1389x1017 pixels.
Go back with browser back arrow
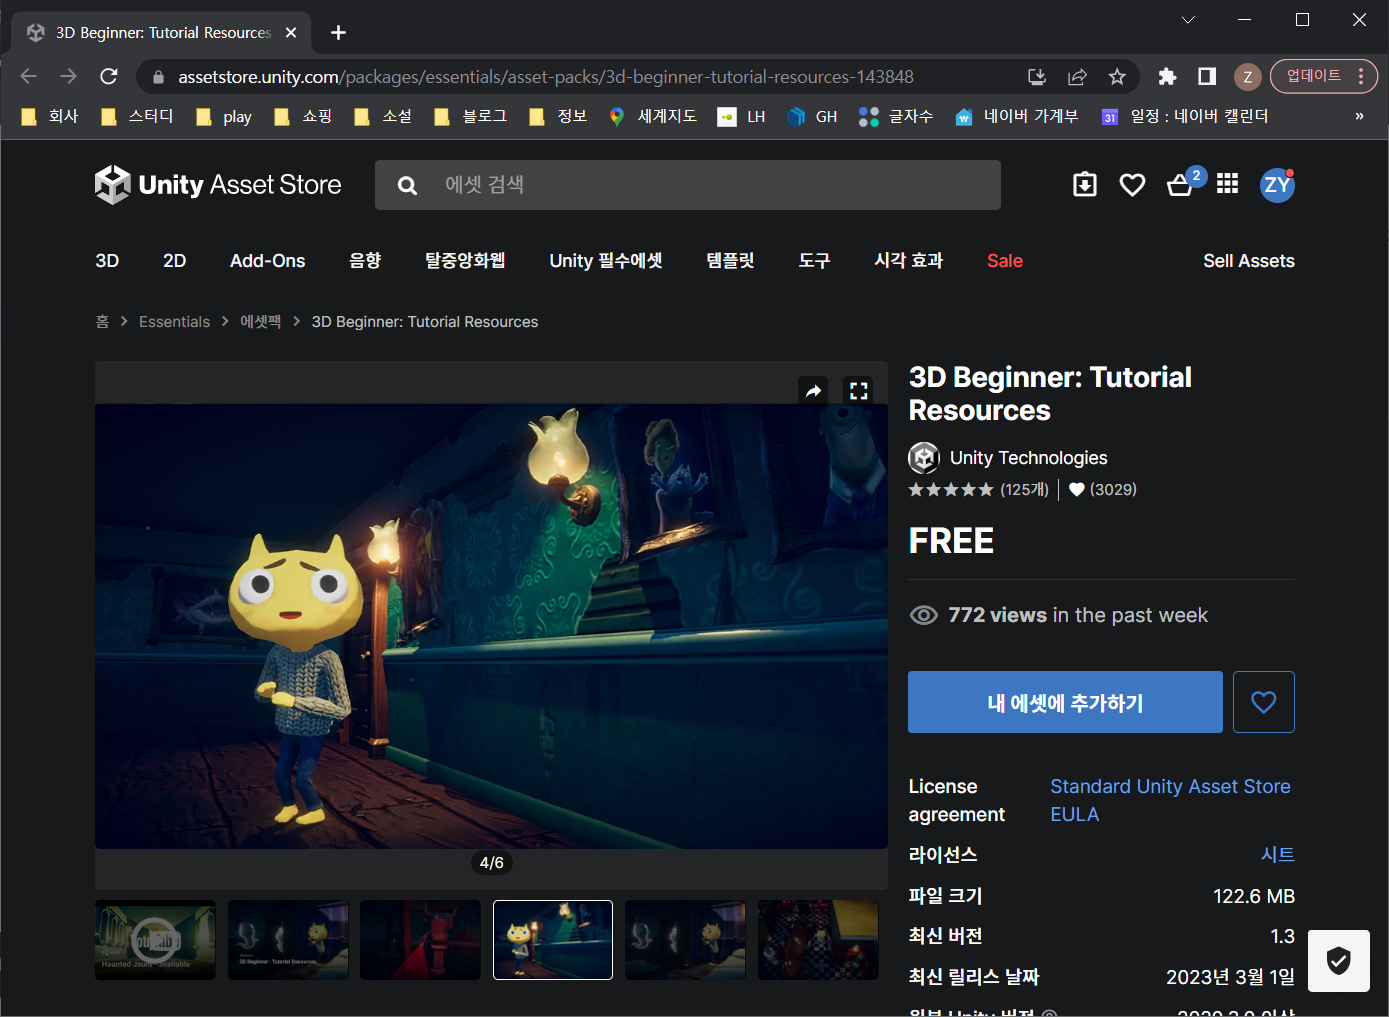point(28,76)
